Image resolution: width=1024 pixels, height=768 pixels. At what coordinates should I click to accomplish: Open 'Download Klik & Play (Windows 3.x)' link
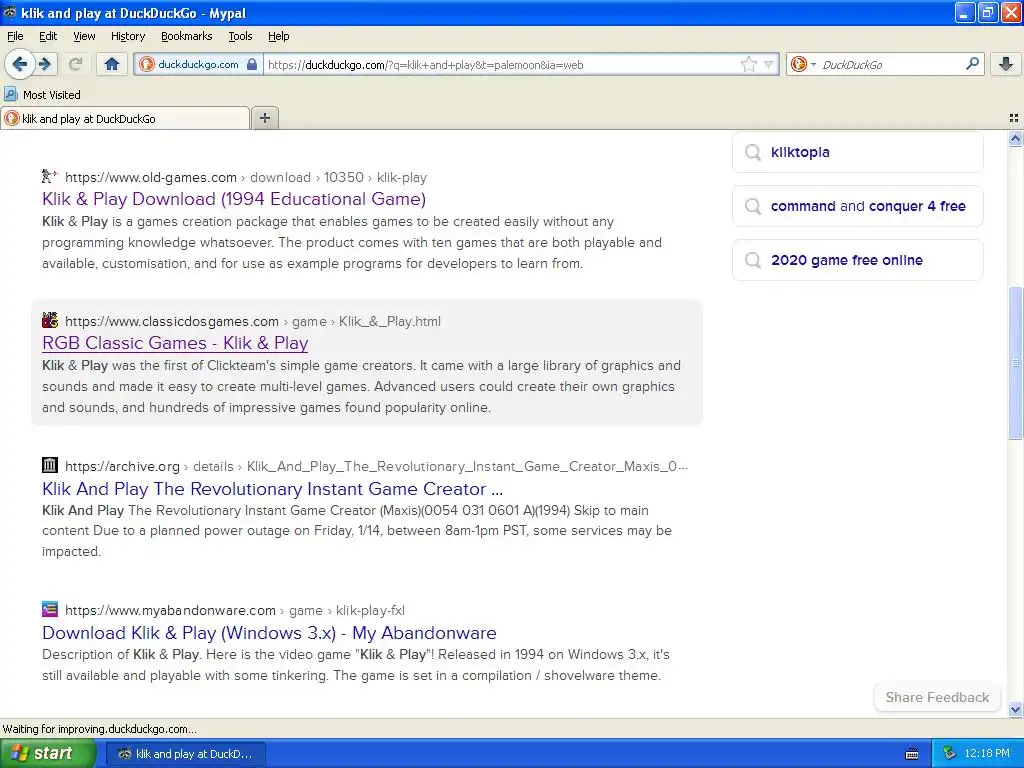click(269, 633)
